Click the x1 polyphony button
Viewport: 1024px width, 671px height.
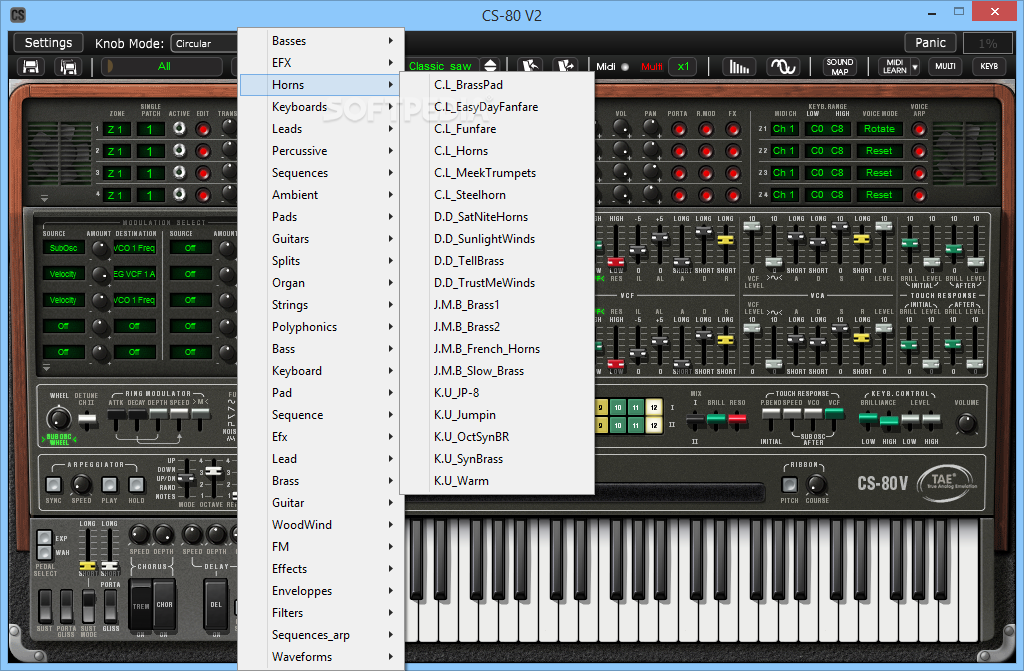[683, 67]
